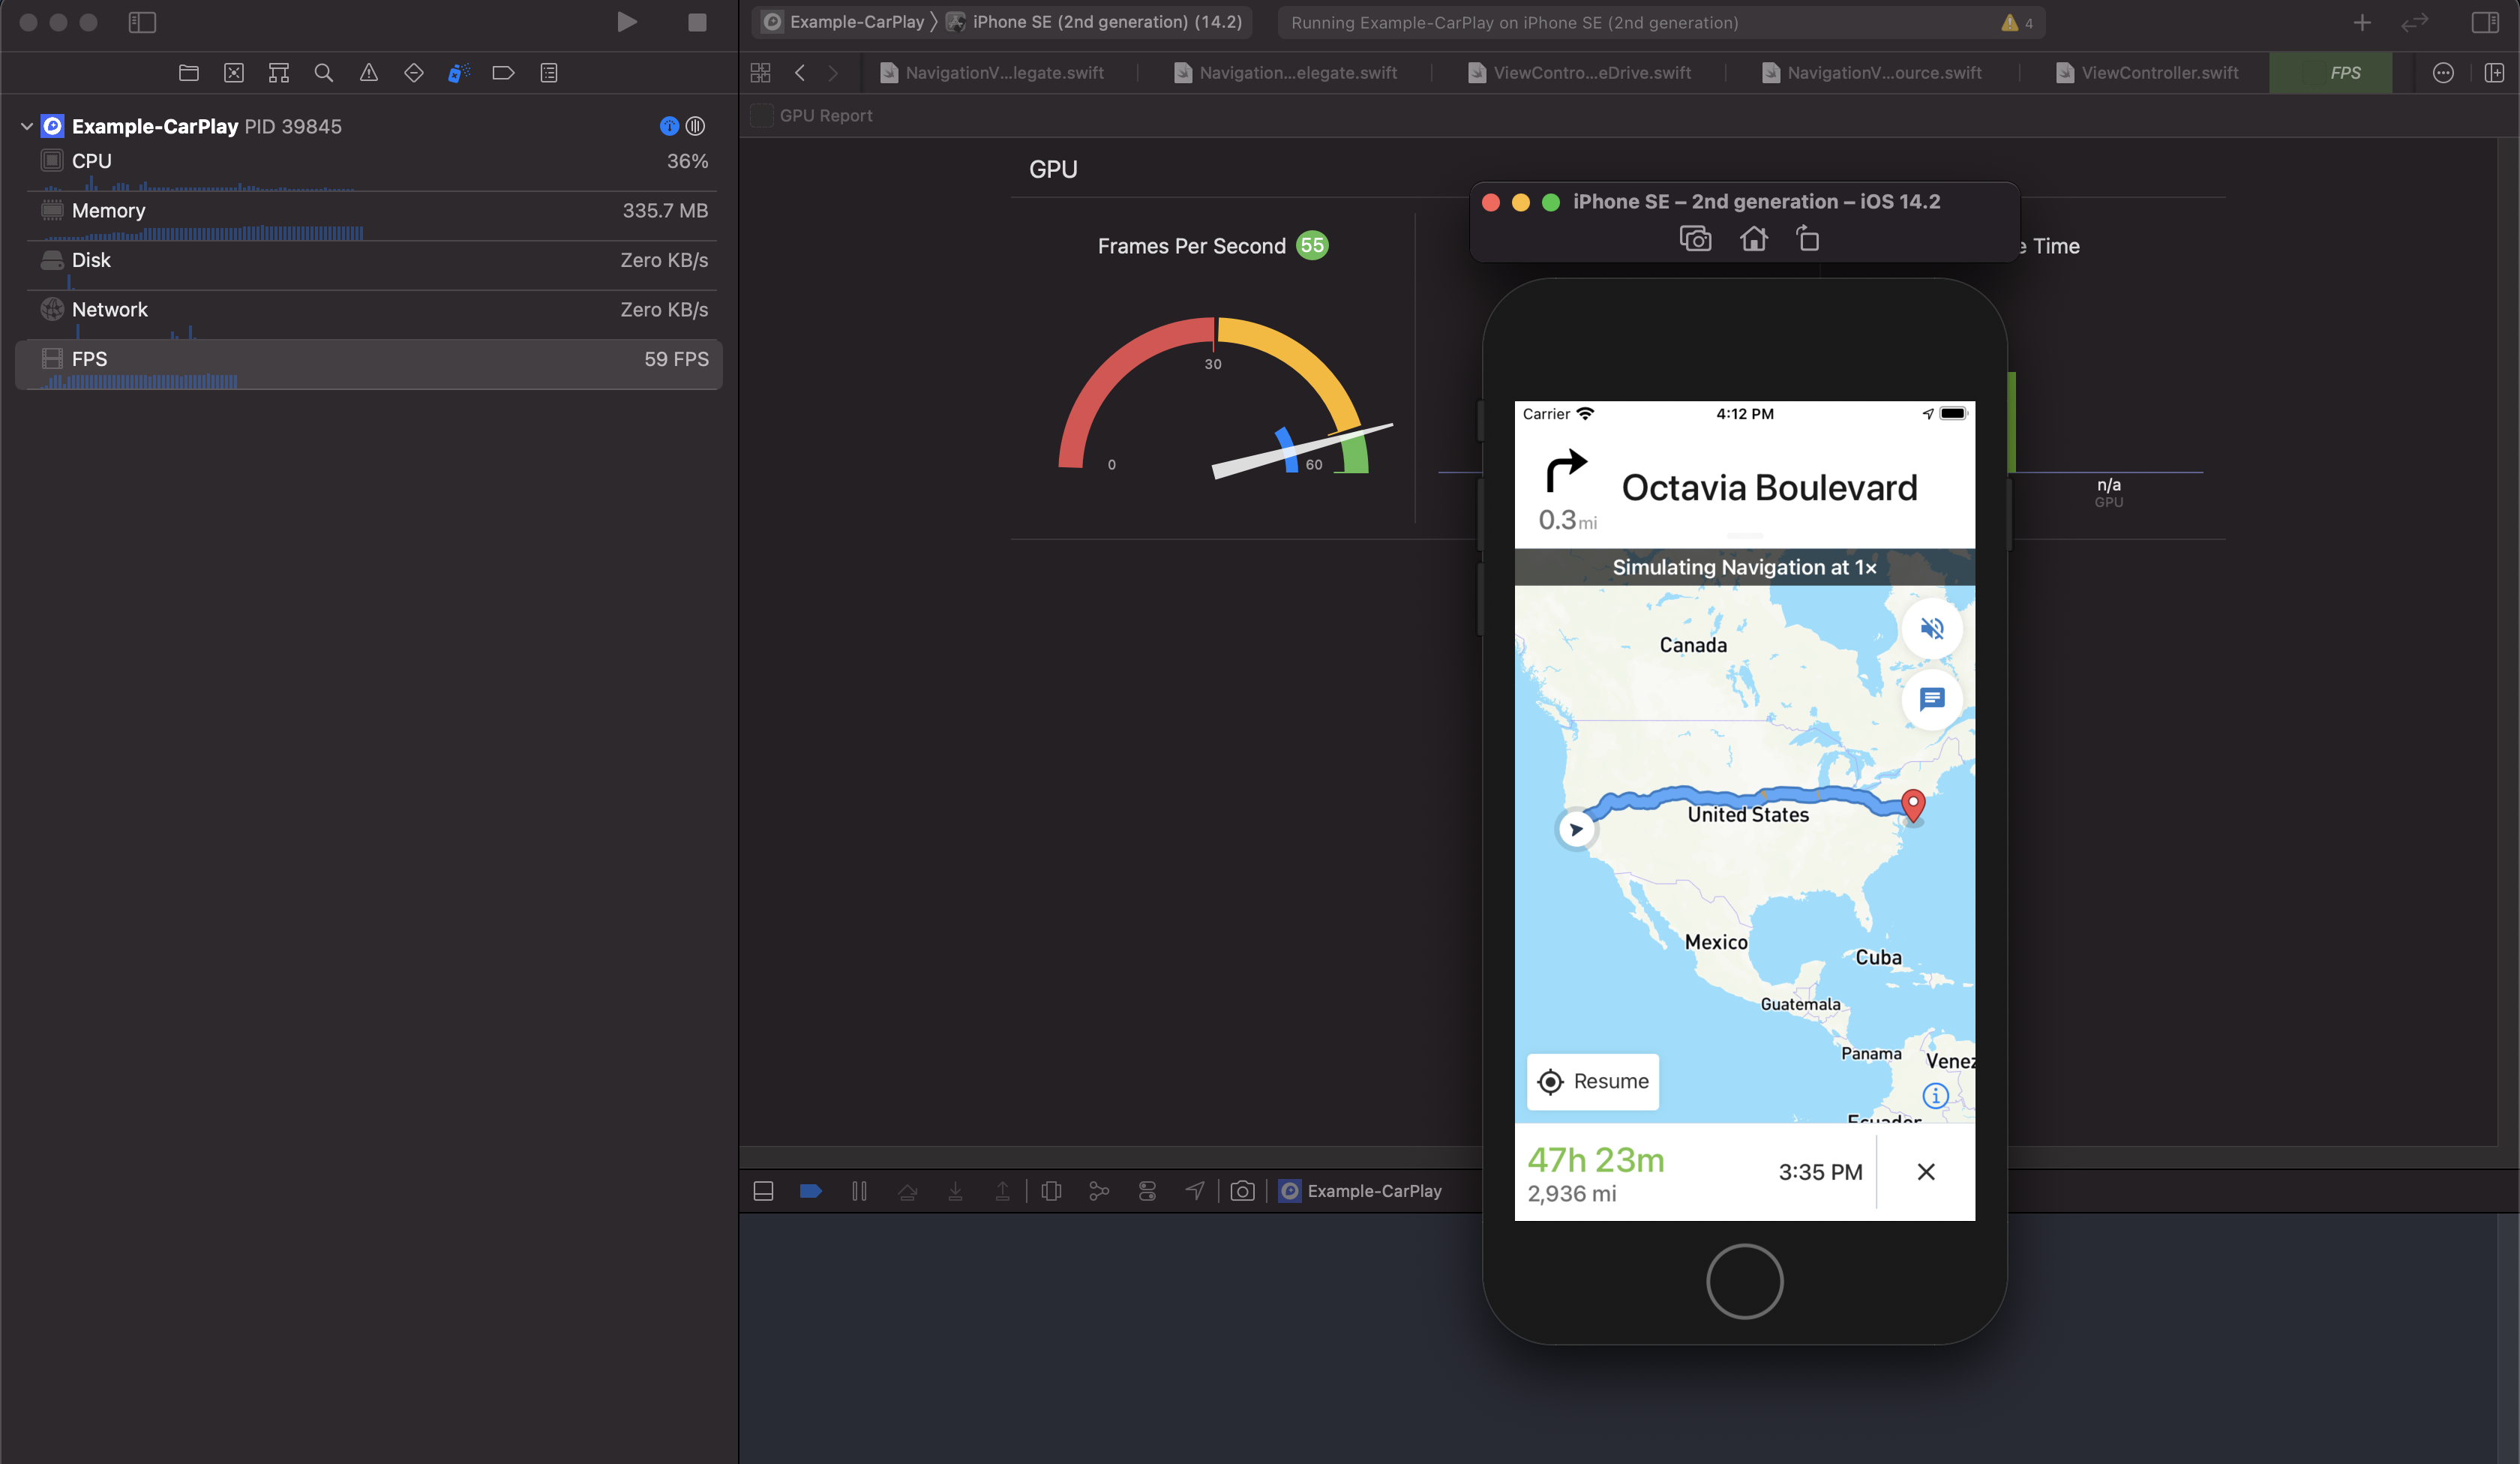Tap the map attribution info icon

pyautogui.click(x=1936, y=1096)
